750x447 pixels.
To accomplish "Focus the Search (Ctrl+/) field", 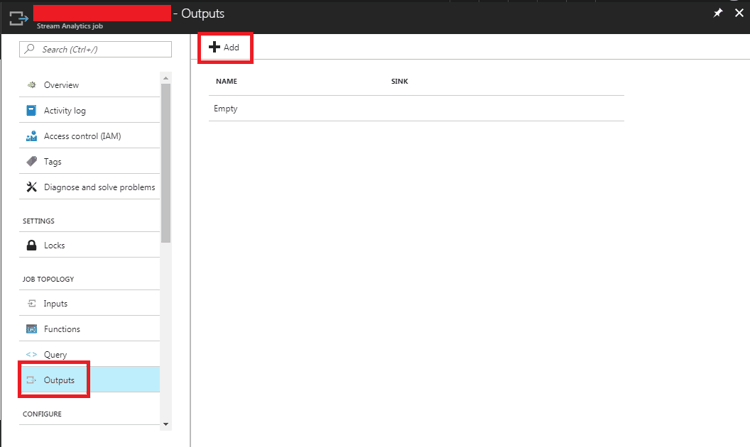I will (x=95, y=49).
